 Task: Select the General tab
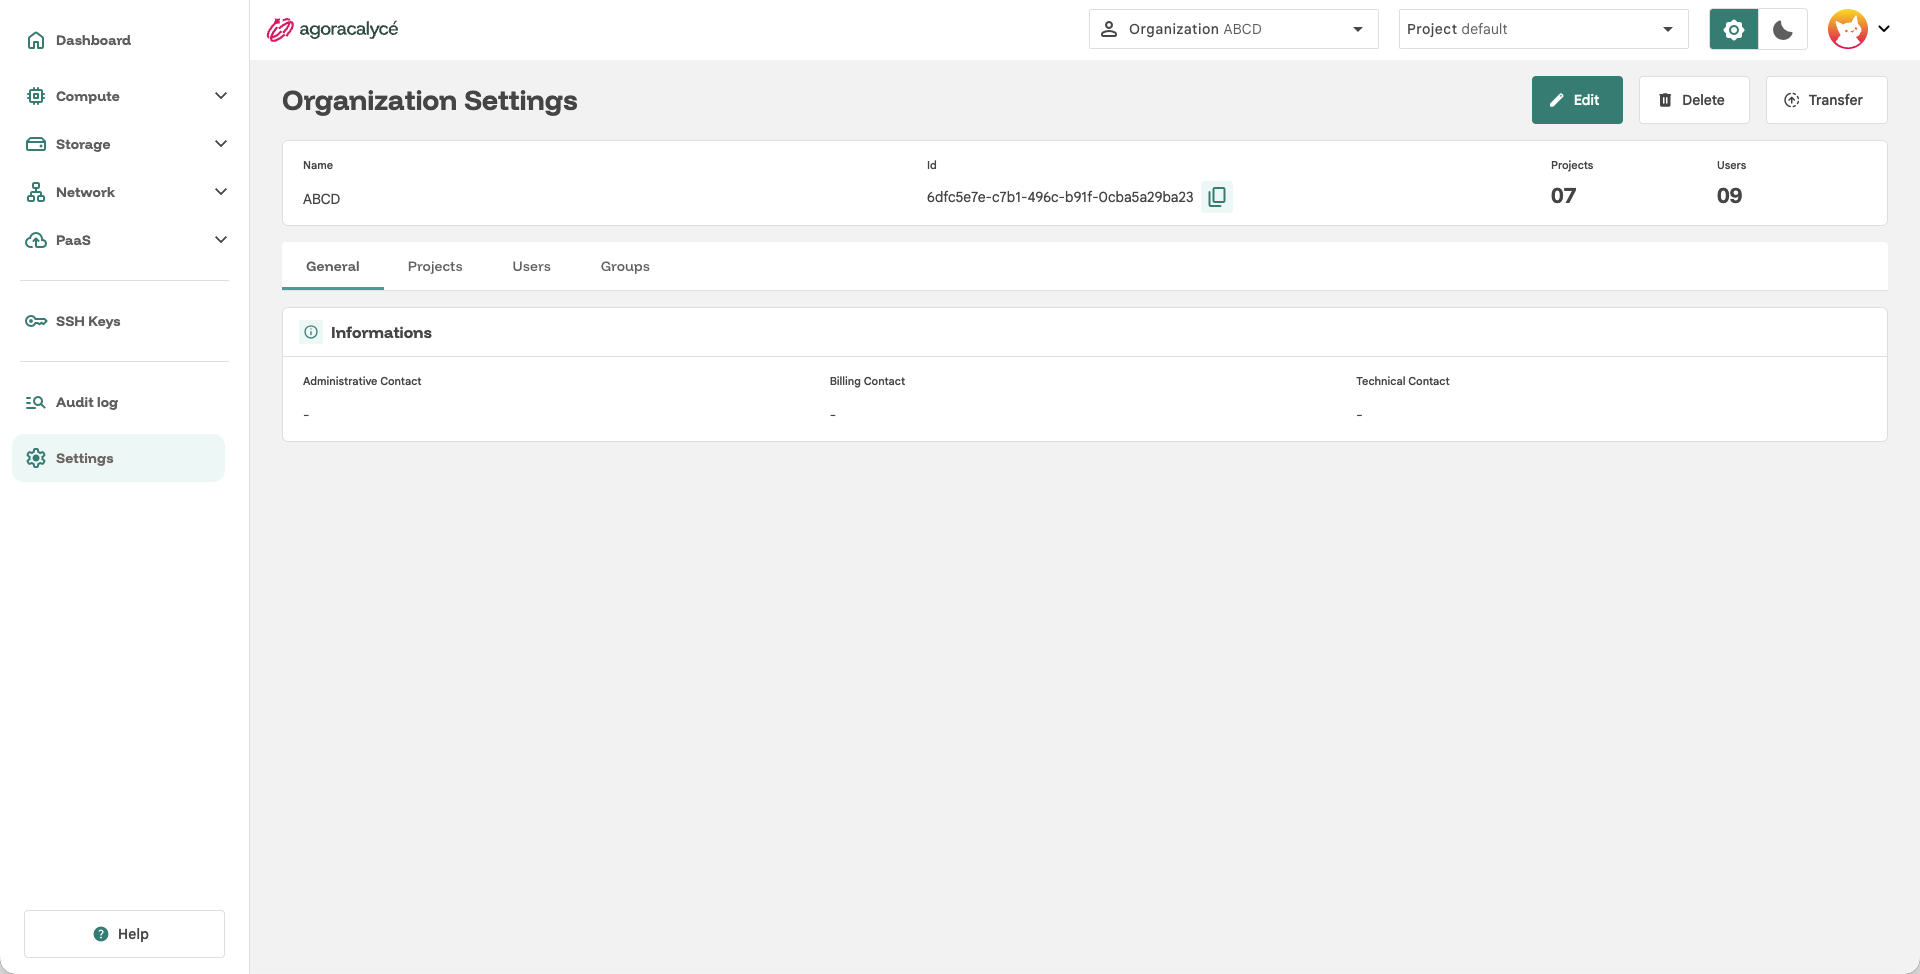coord(333,266)
